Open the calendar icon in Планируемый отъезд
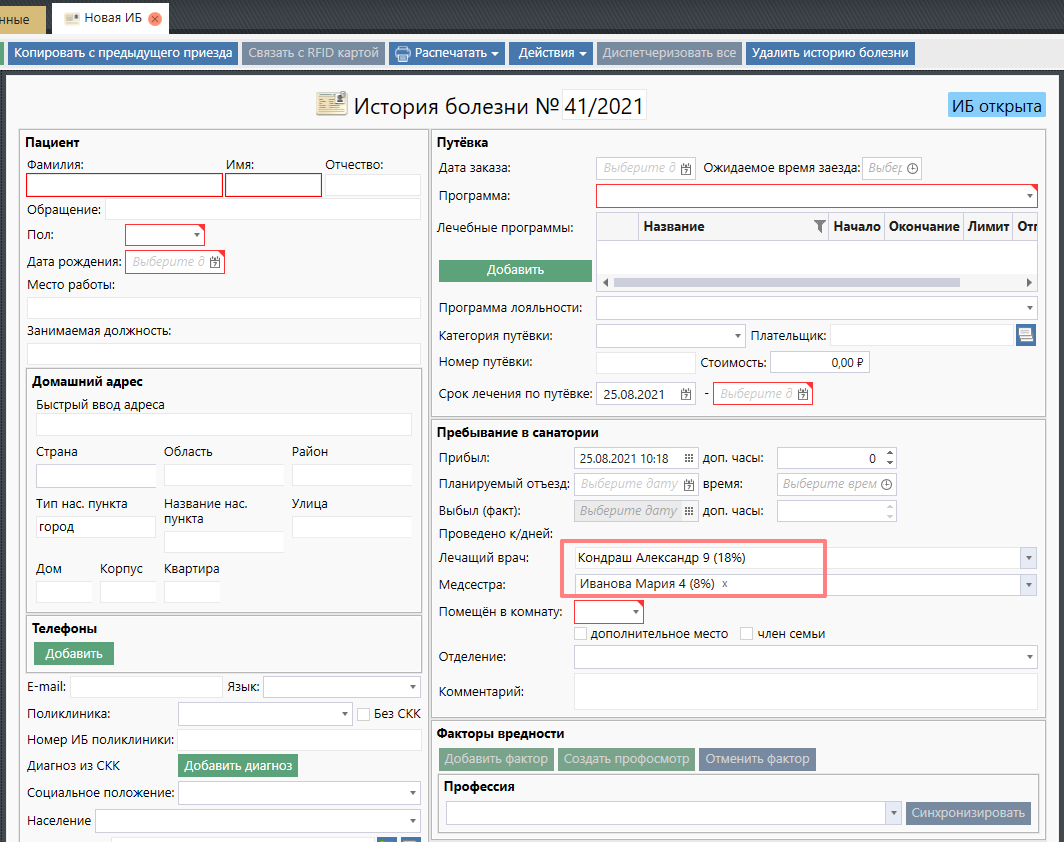This screenshot has height=842, width=1064. point(688,484)
